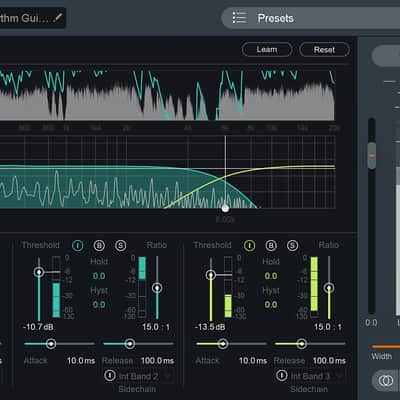Click the -10.7 dB threshold readout

[38, 327]
